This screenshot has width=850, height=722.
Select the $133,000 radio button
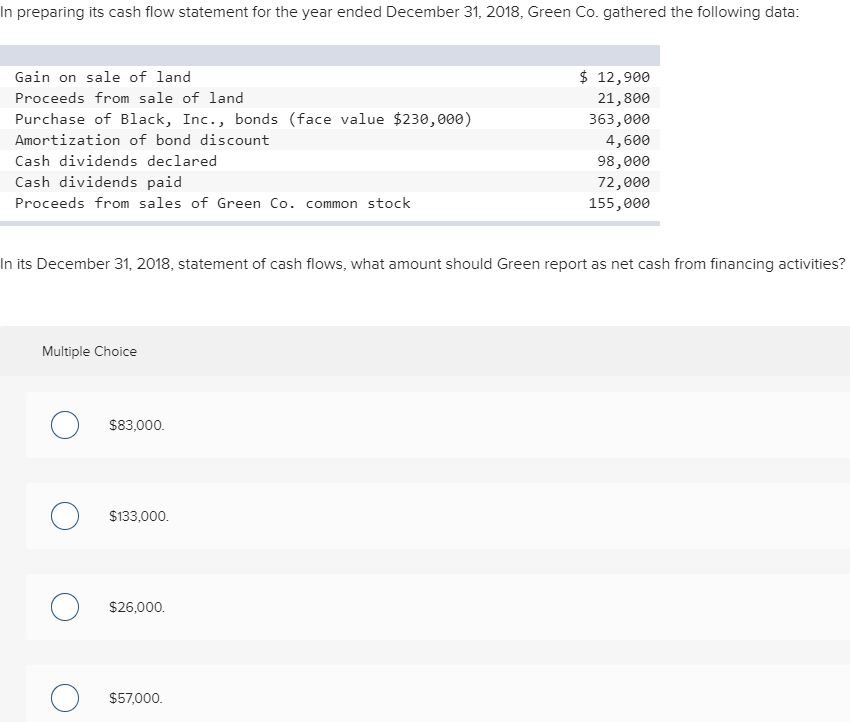64,516
